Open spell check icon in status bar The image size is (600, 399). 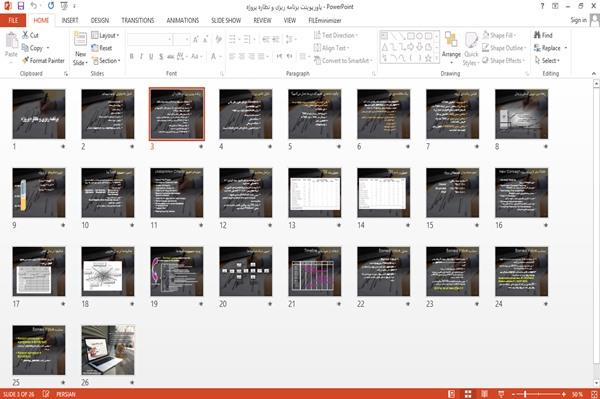pyautogui.click(x=46, y=394)
